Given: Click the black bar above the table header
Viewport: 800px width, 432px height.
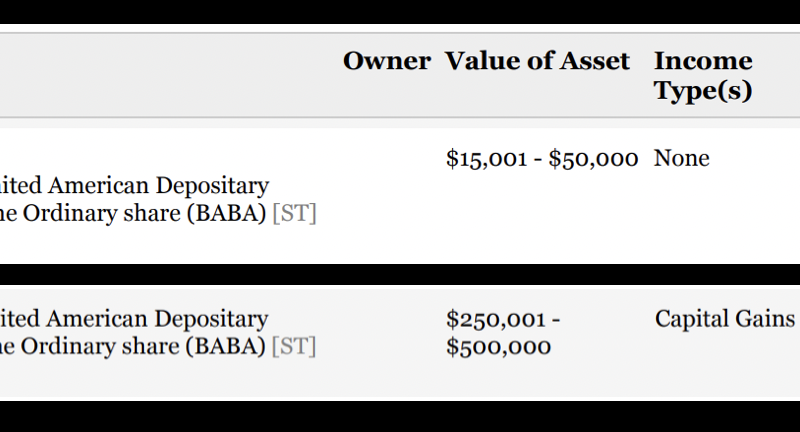Looking at the screenshot, I should click(400, 12).
